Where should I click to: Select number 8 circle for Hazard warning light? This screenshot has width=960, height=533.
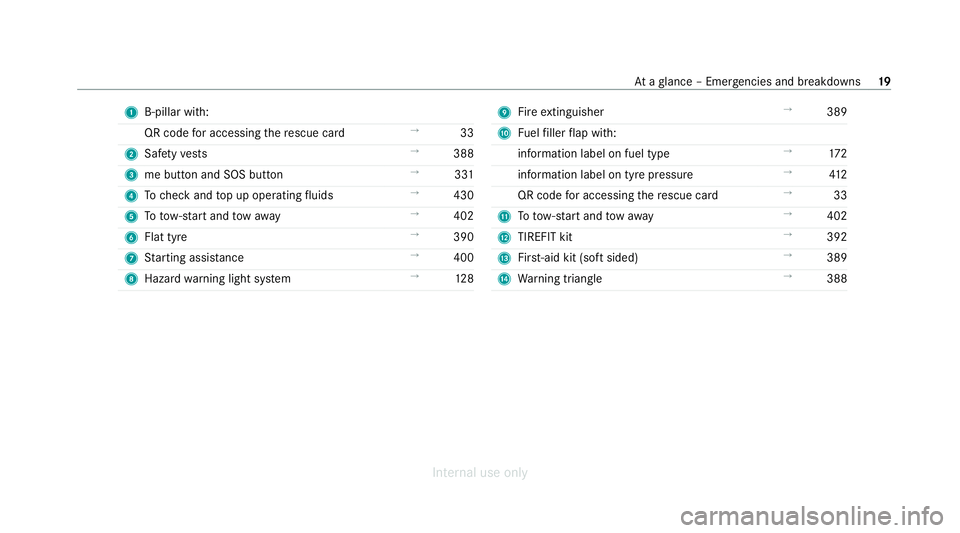(131, 279)
